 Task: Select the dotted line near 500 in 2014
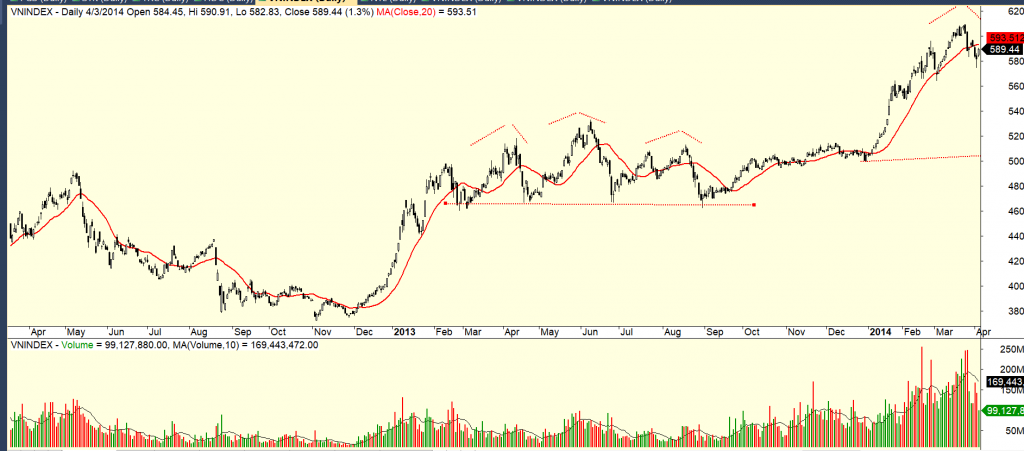(940, 157)
